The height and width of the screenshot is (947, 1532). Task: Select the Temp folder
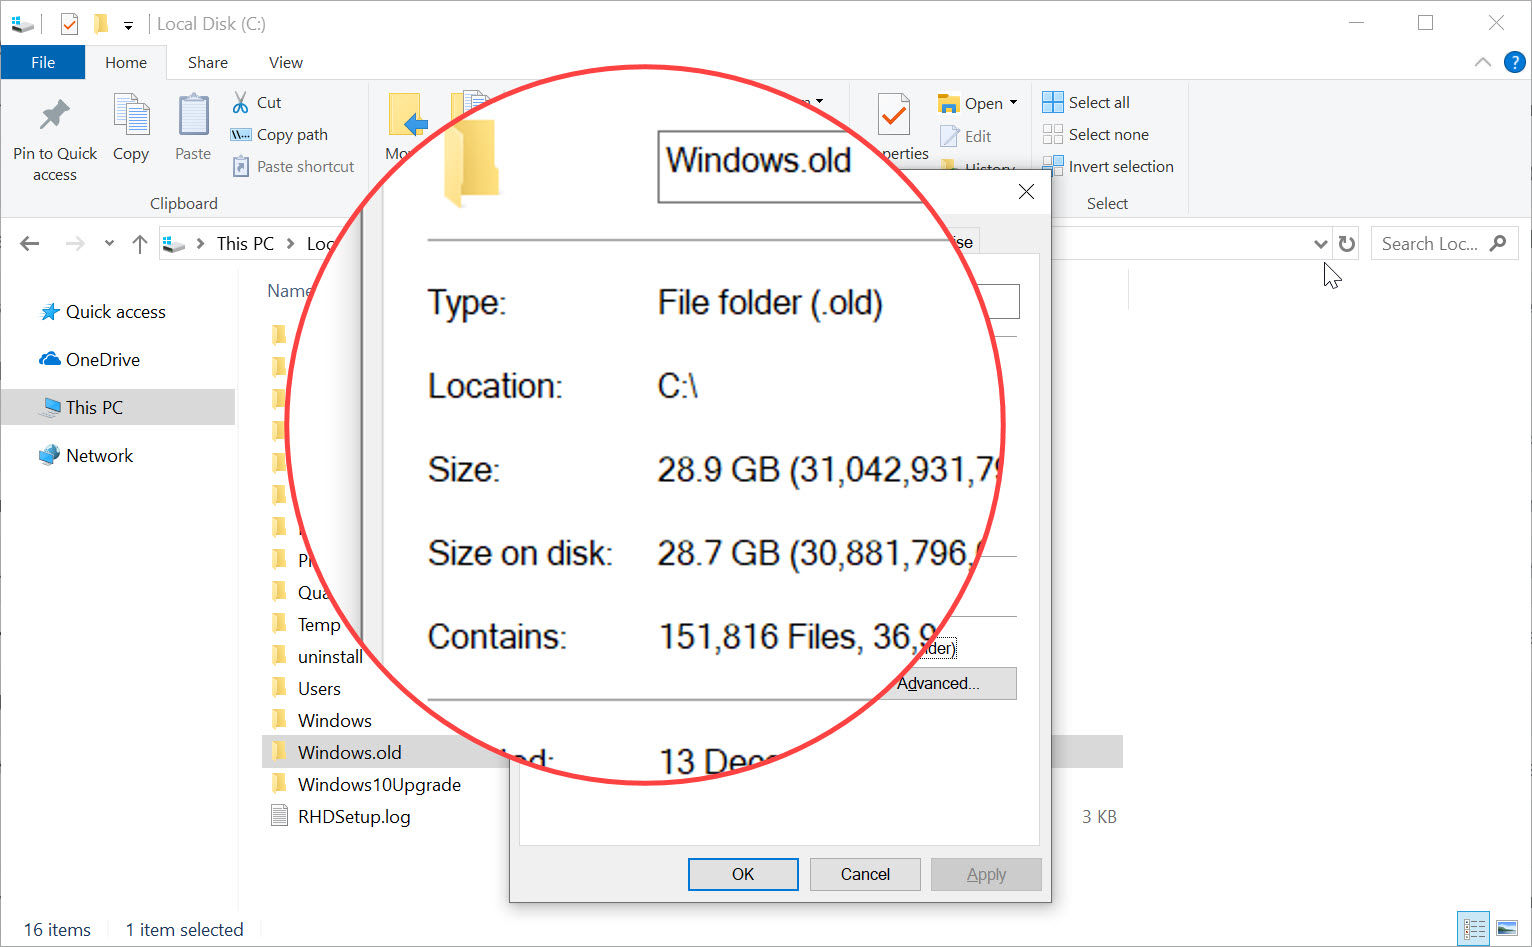coord(319,625)
